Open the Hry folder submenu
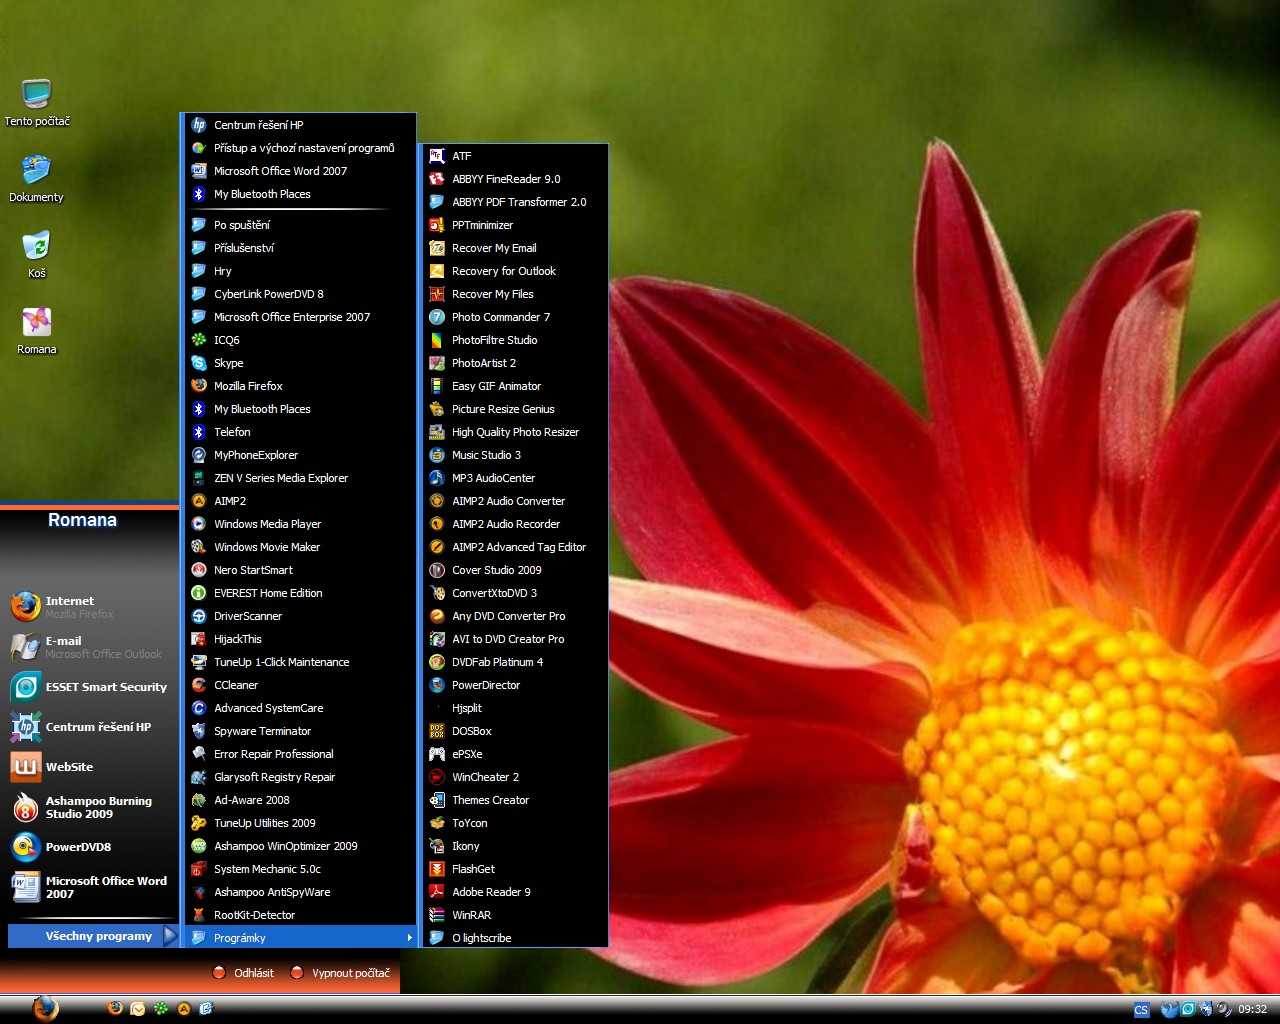This screenshot has height=1024, width=1280. click(x=223, y=271)
